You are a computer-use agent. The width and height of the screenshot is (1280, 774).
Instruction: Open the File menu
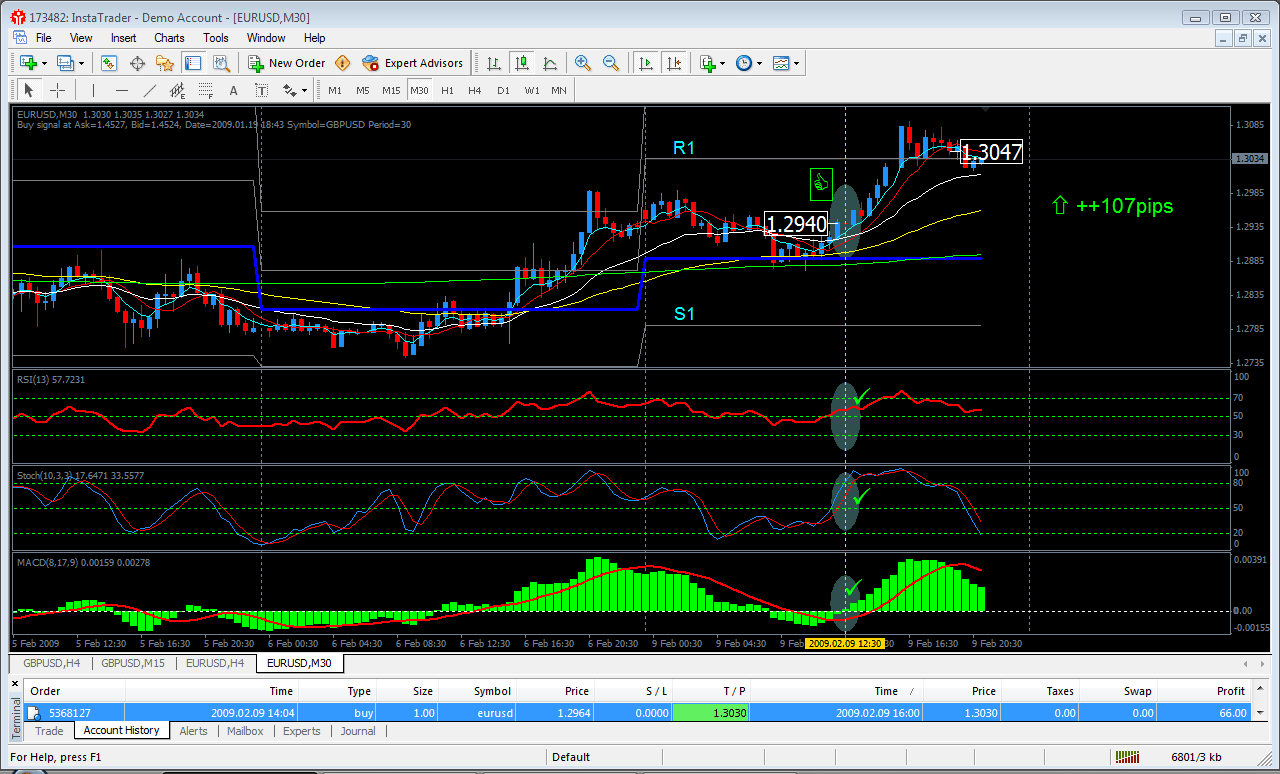coord(44,38)
